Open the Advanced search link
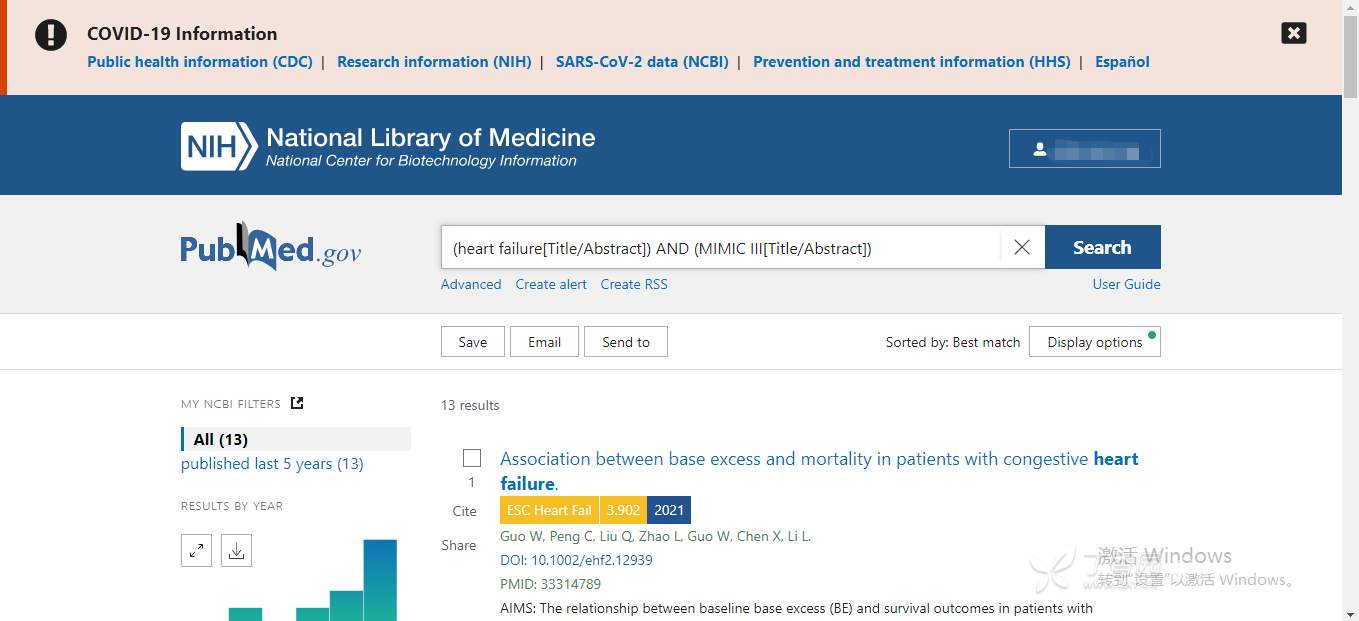This screenshot has height=621, width=1359. (x=471, y=284)
